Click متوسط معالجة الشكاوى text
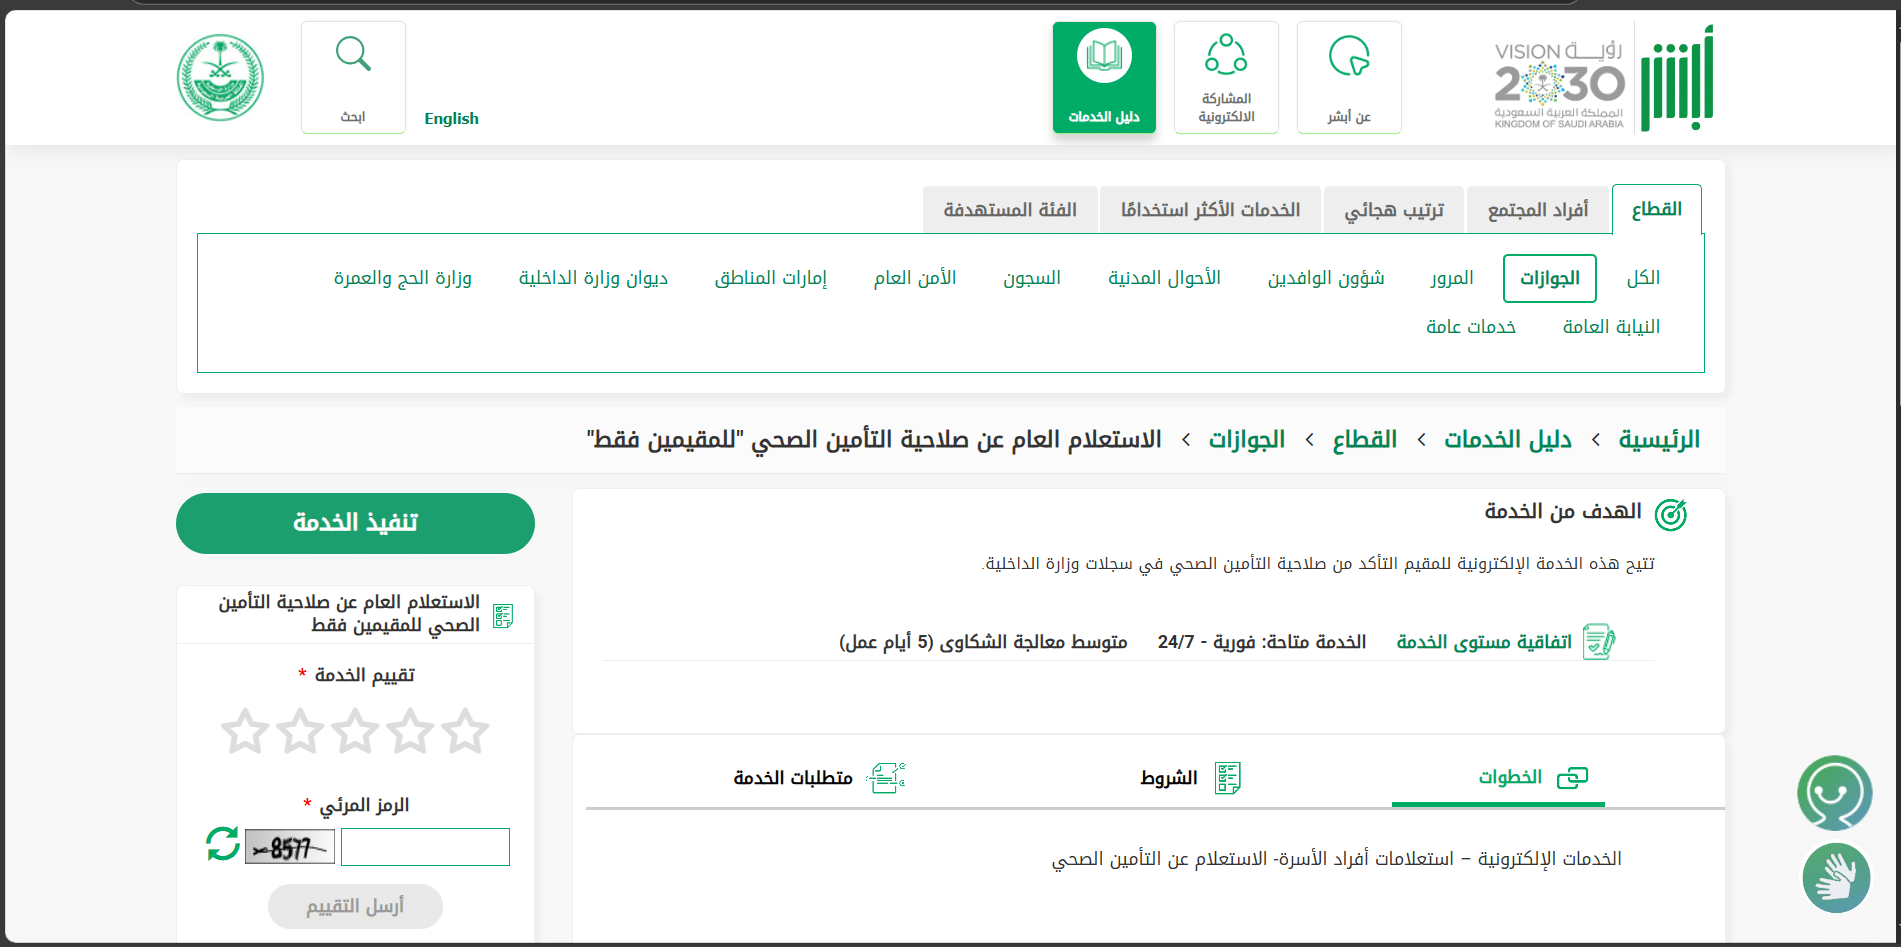Screen dimensions: 1901x947 [983, 642]
